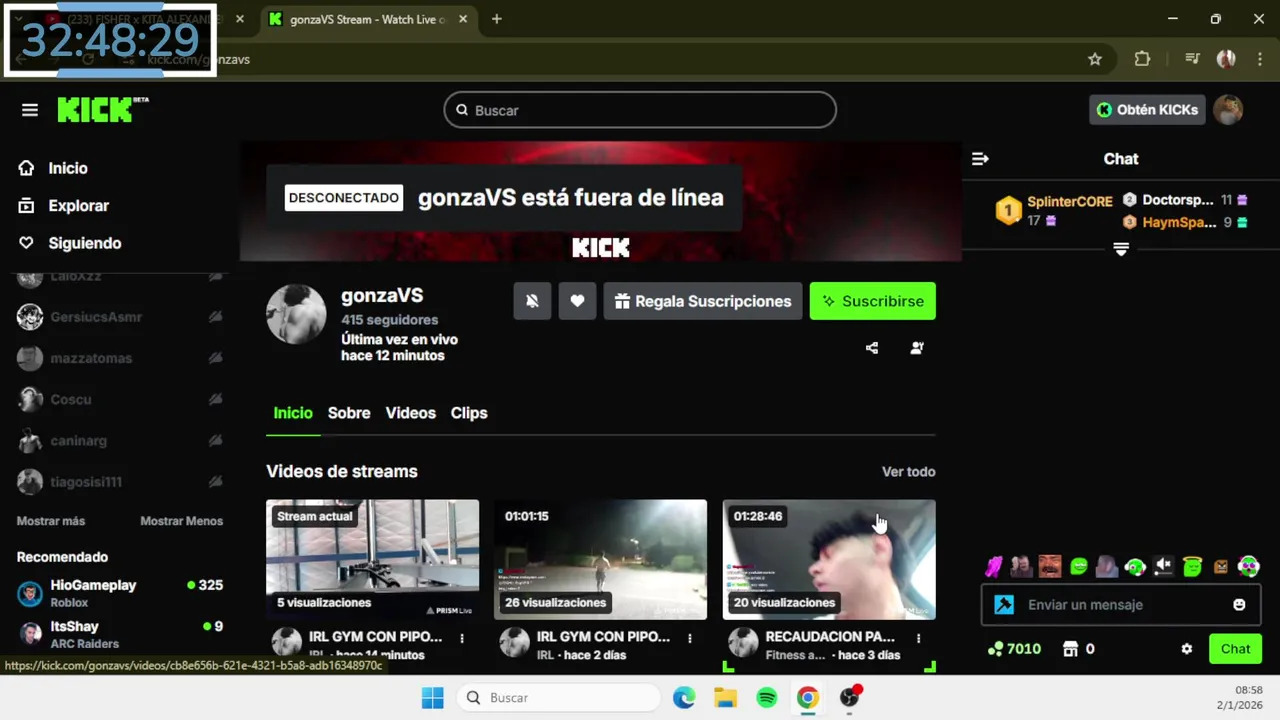Open the 01:01:15 video thumbnail
Screen dimensions: 1280x720
pyautogui.click(x=600, y=560)
